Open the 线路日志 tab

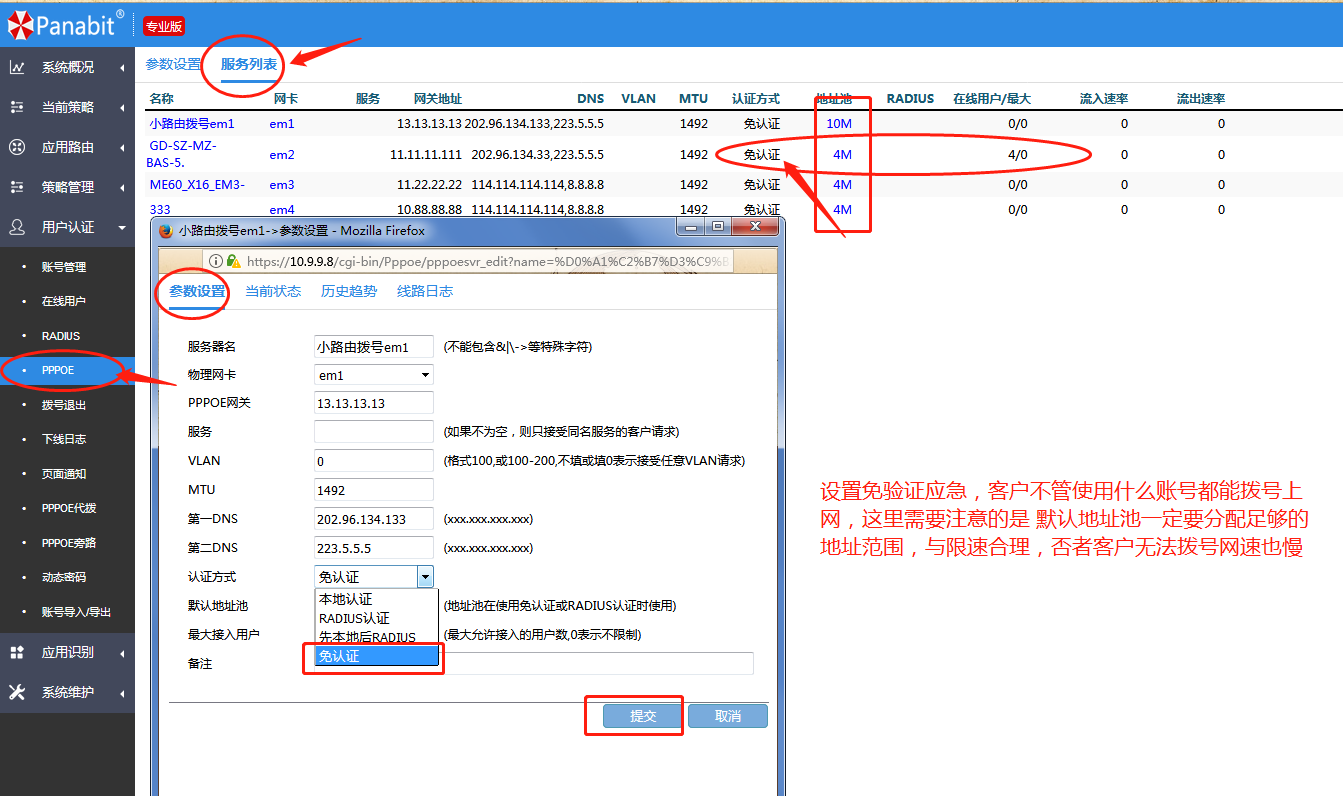pyautogui.click(x=425, y=291)
